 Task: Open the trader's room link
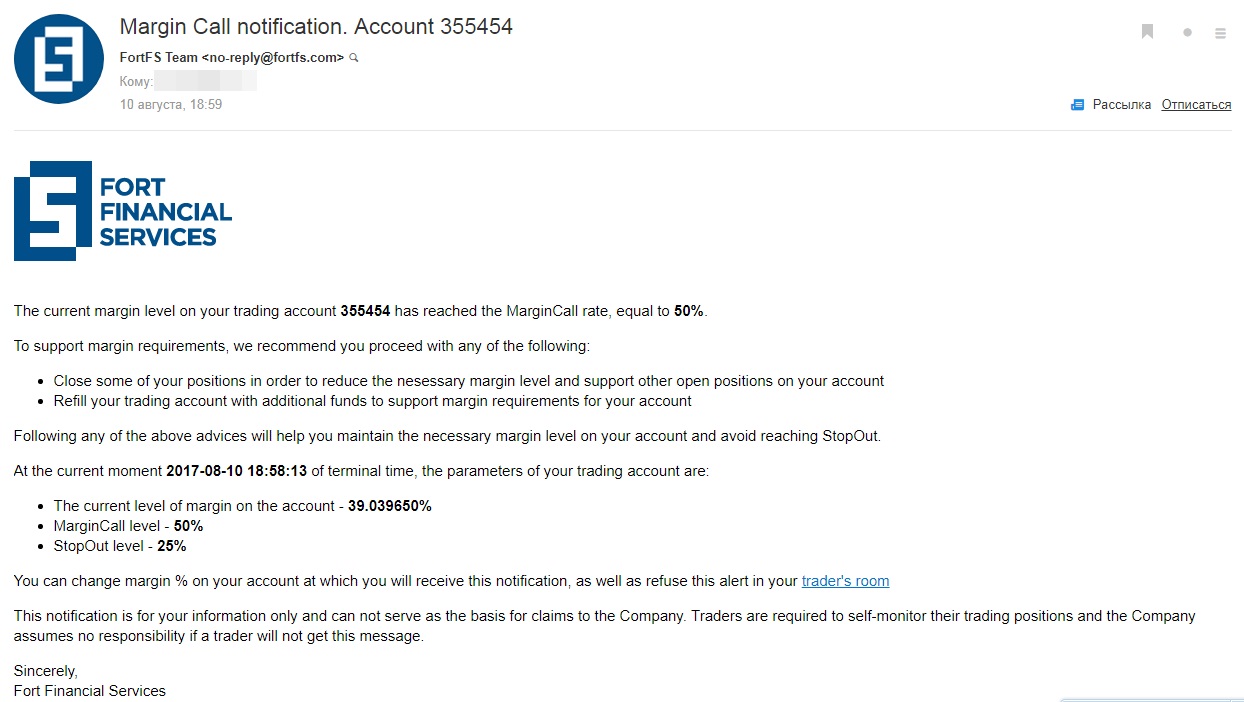click(845, 581)
